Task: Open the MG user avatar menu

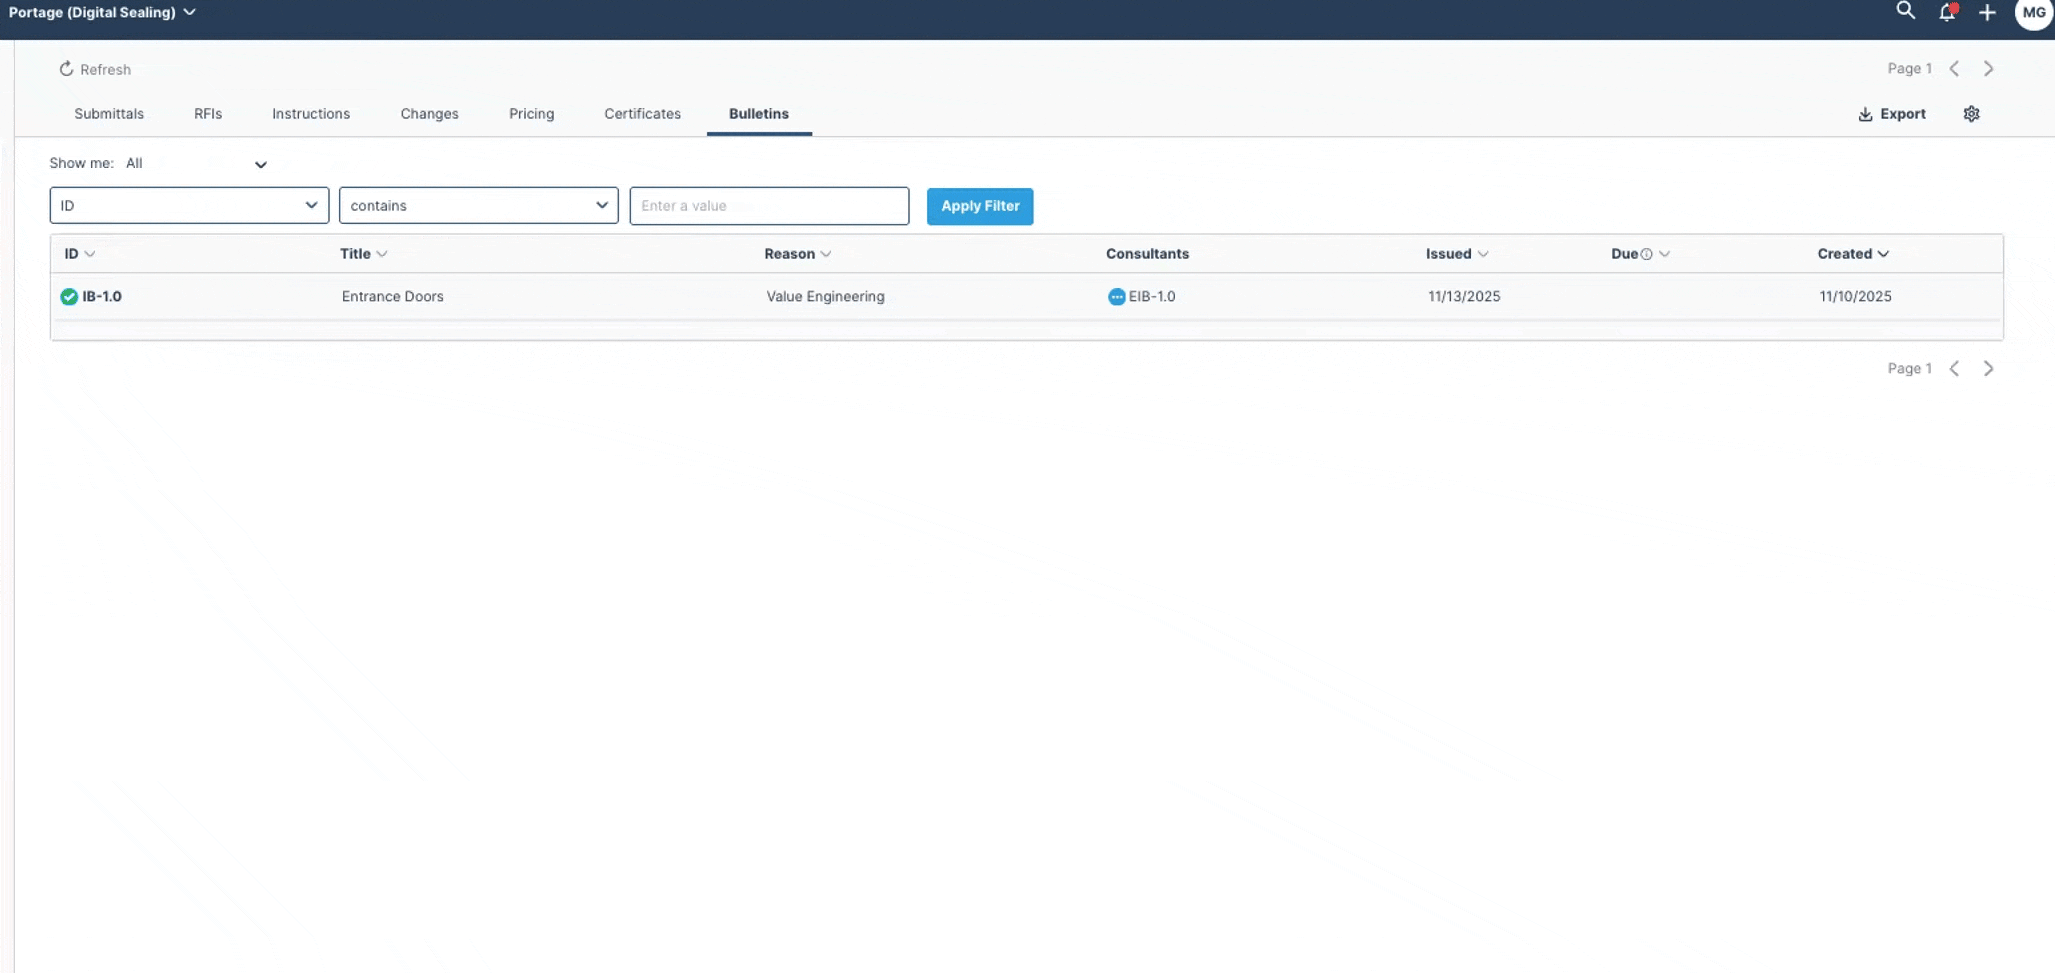Action: [x=2033, y=13]
